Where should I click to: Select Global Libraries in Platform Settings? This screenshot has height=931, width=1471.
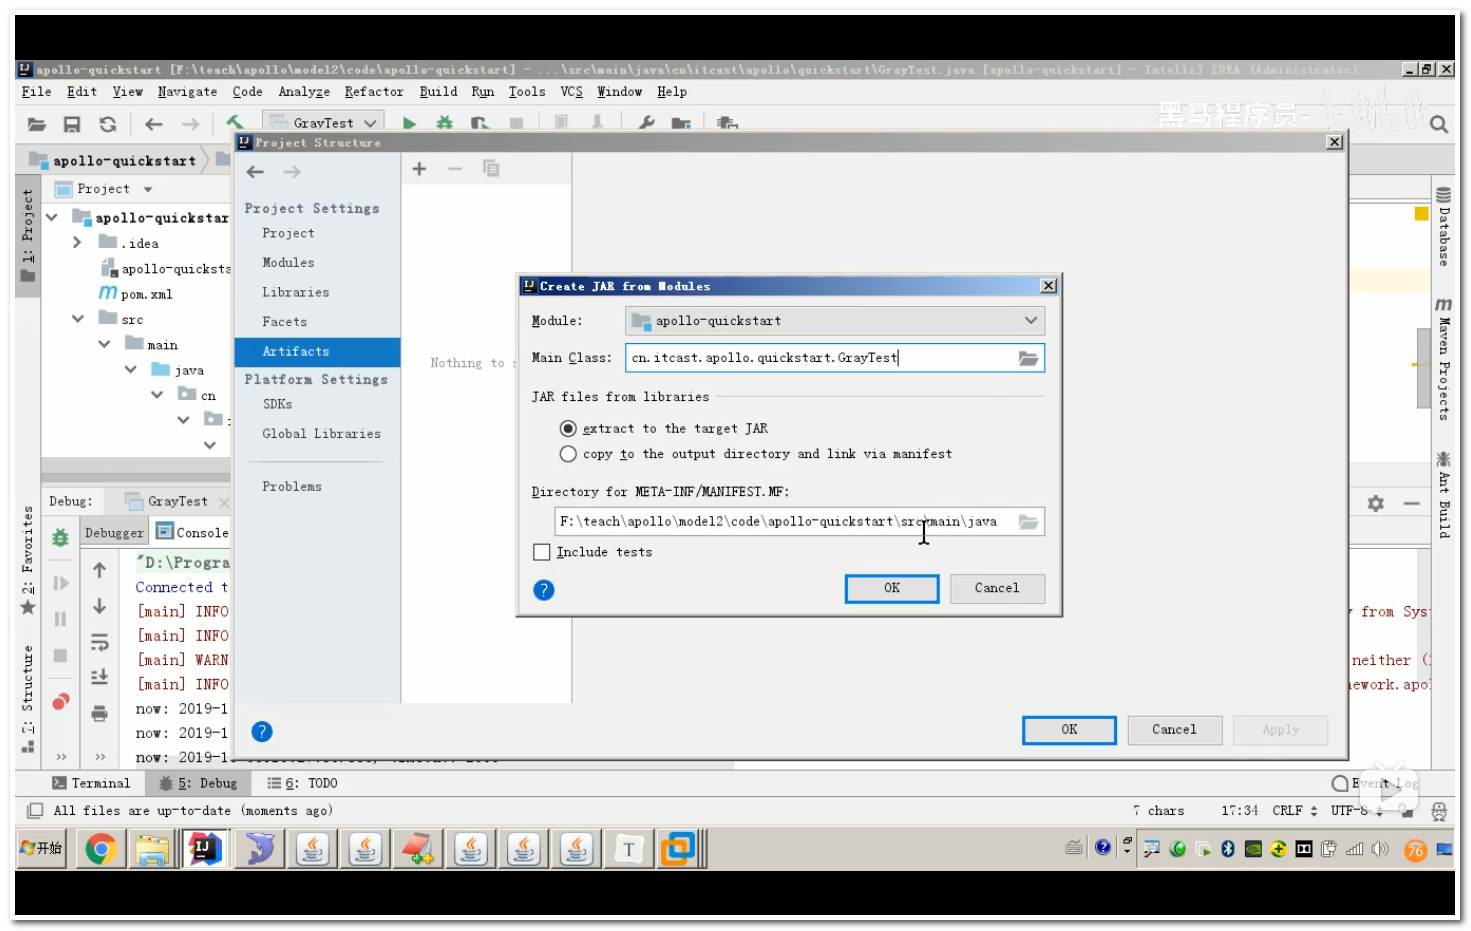(321, 434)
